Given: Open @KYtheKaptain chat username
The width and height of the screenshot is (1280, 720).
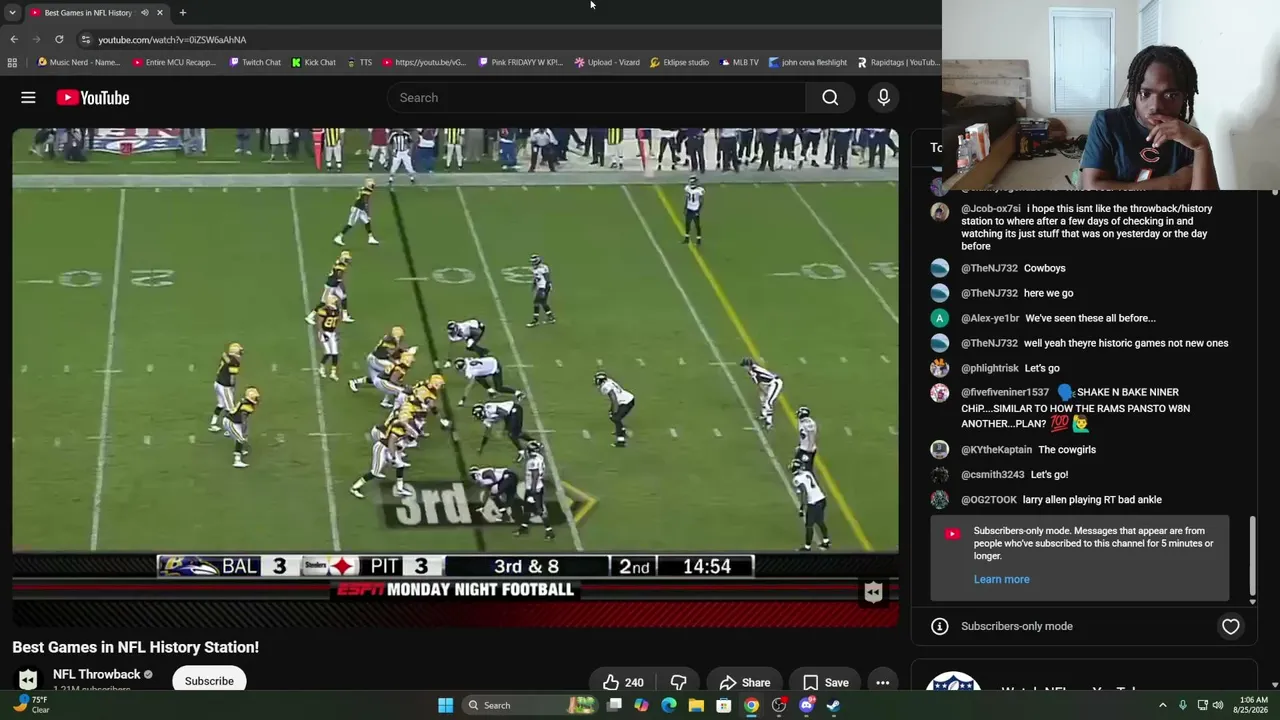Looking at the screenshot, I should [996, 450].
